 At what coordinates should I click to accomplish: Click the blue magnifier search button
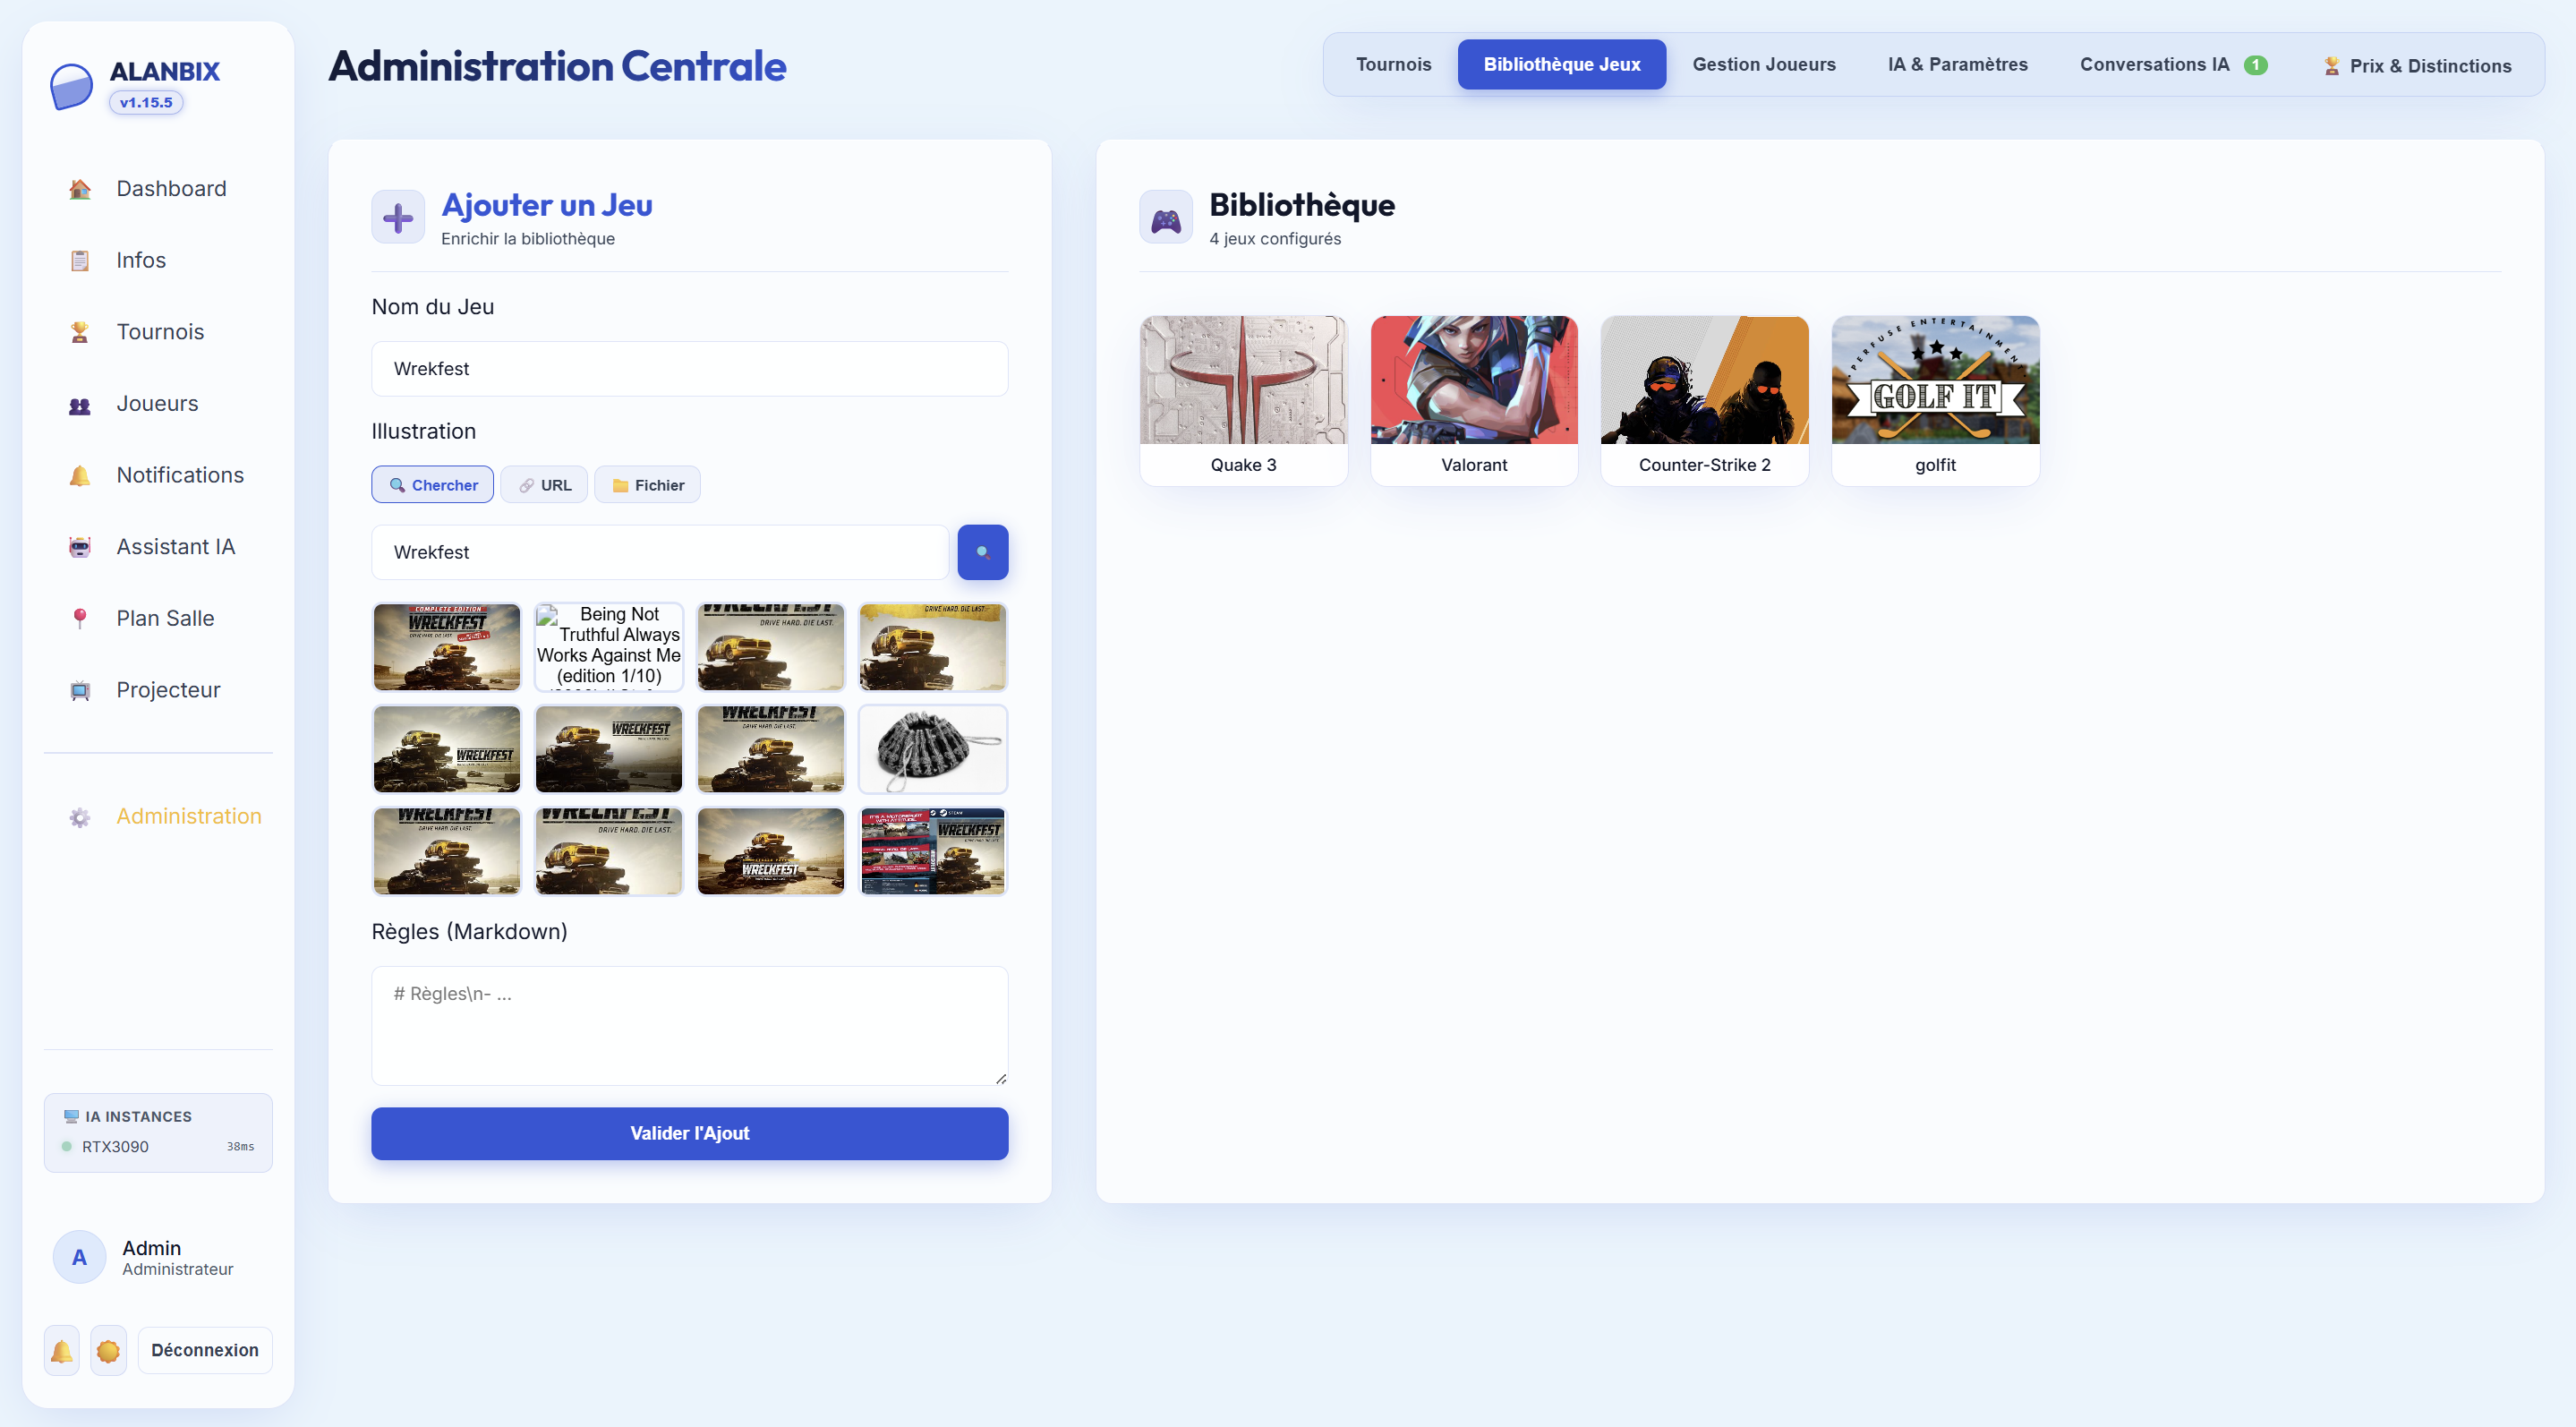[x=983, y=552]
